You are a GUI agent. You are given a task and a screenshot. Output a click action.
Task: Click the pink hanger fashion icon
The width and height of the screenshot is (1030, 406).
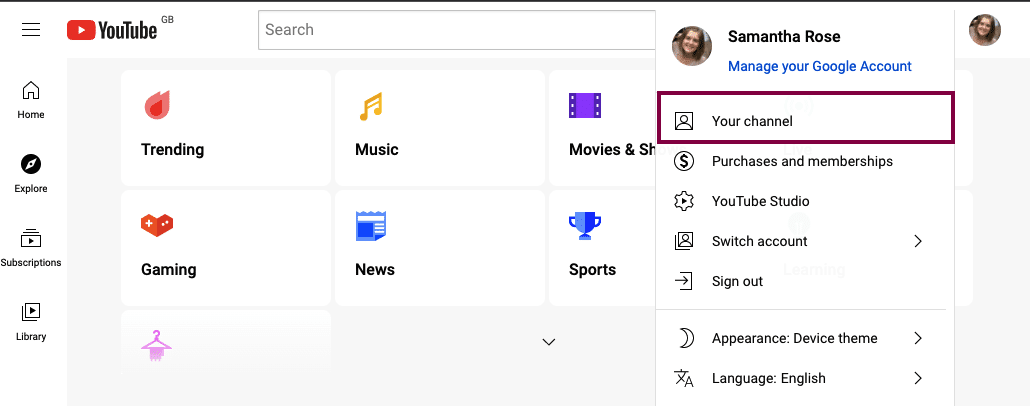(x=156, y=346)
